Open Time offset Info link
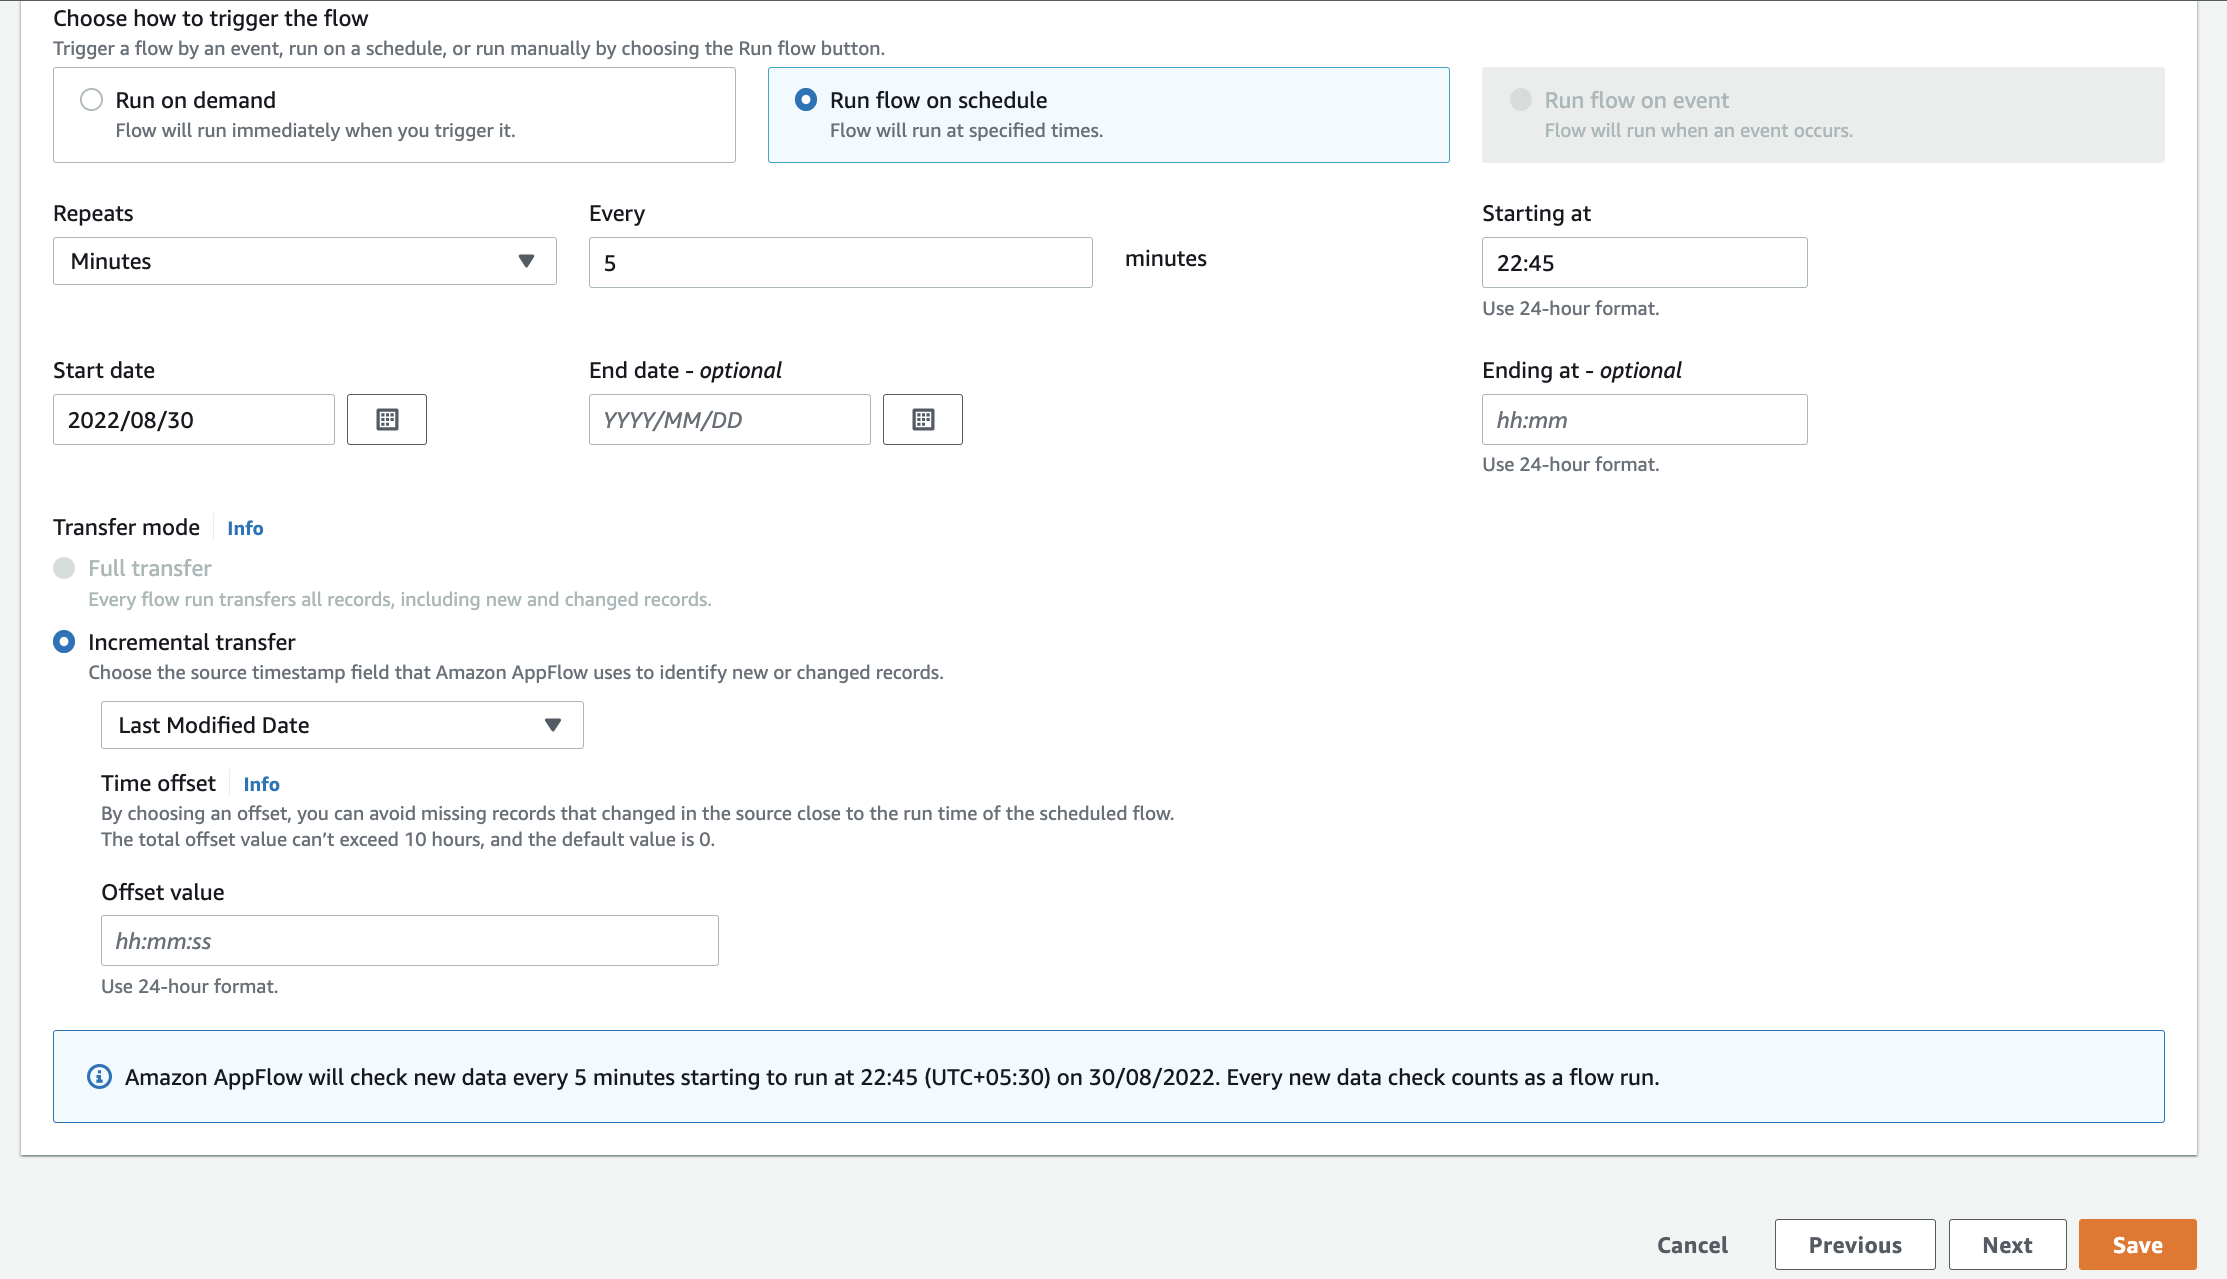Viewport: 2227px width, 1279px height. point(261,784)
